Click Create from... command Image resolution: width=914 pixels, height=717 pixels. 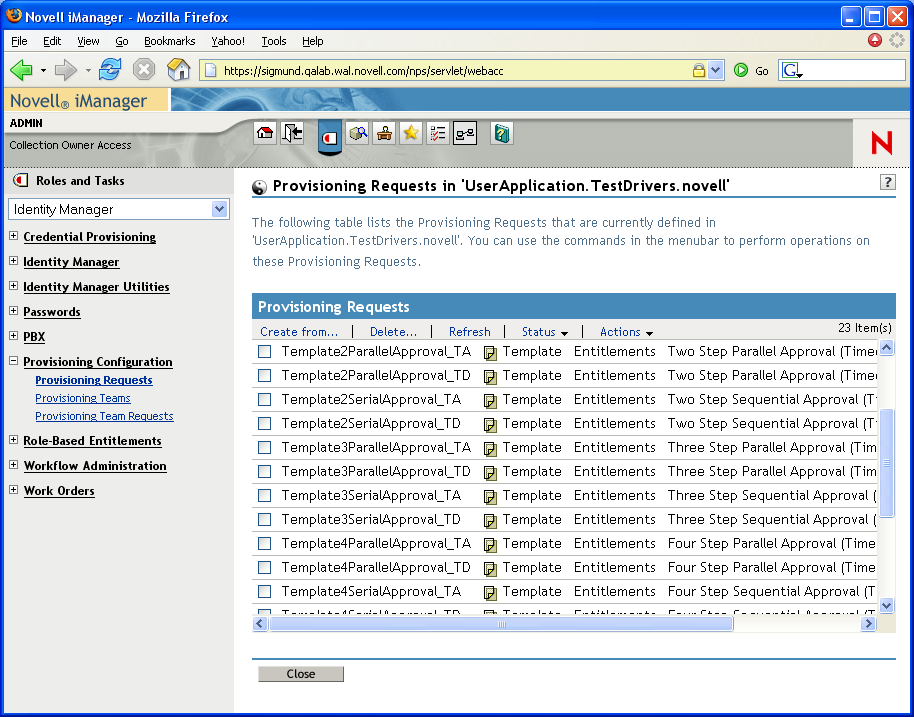point(299,332)
